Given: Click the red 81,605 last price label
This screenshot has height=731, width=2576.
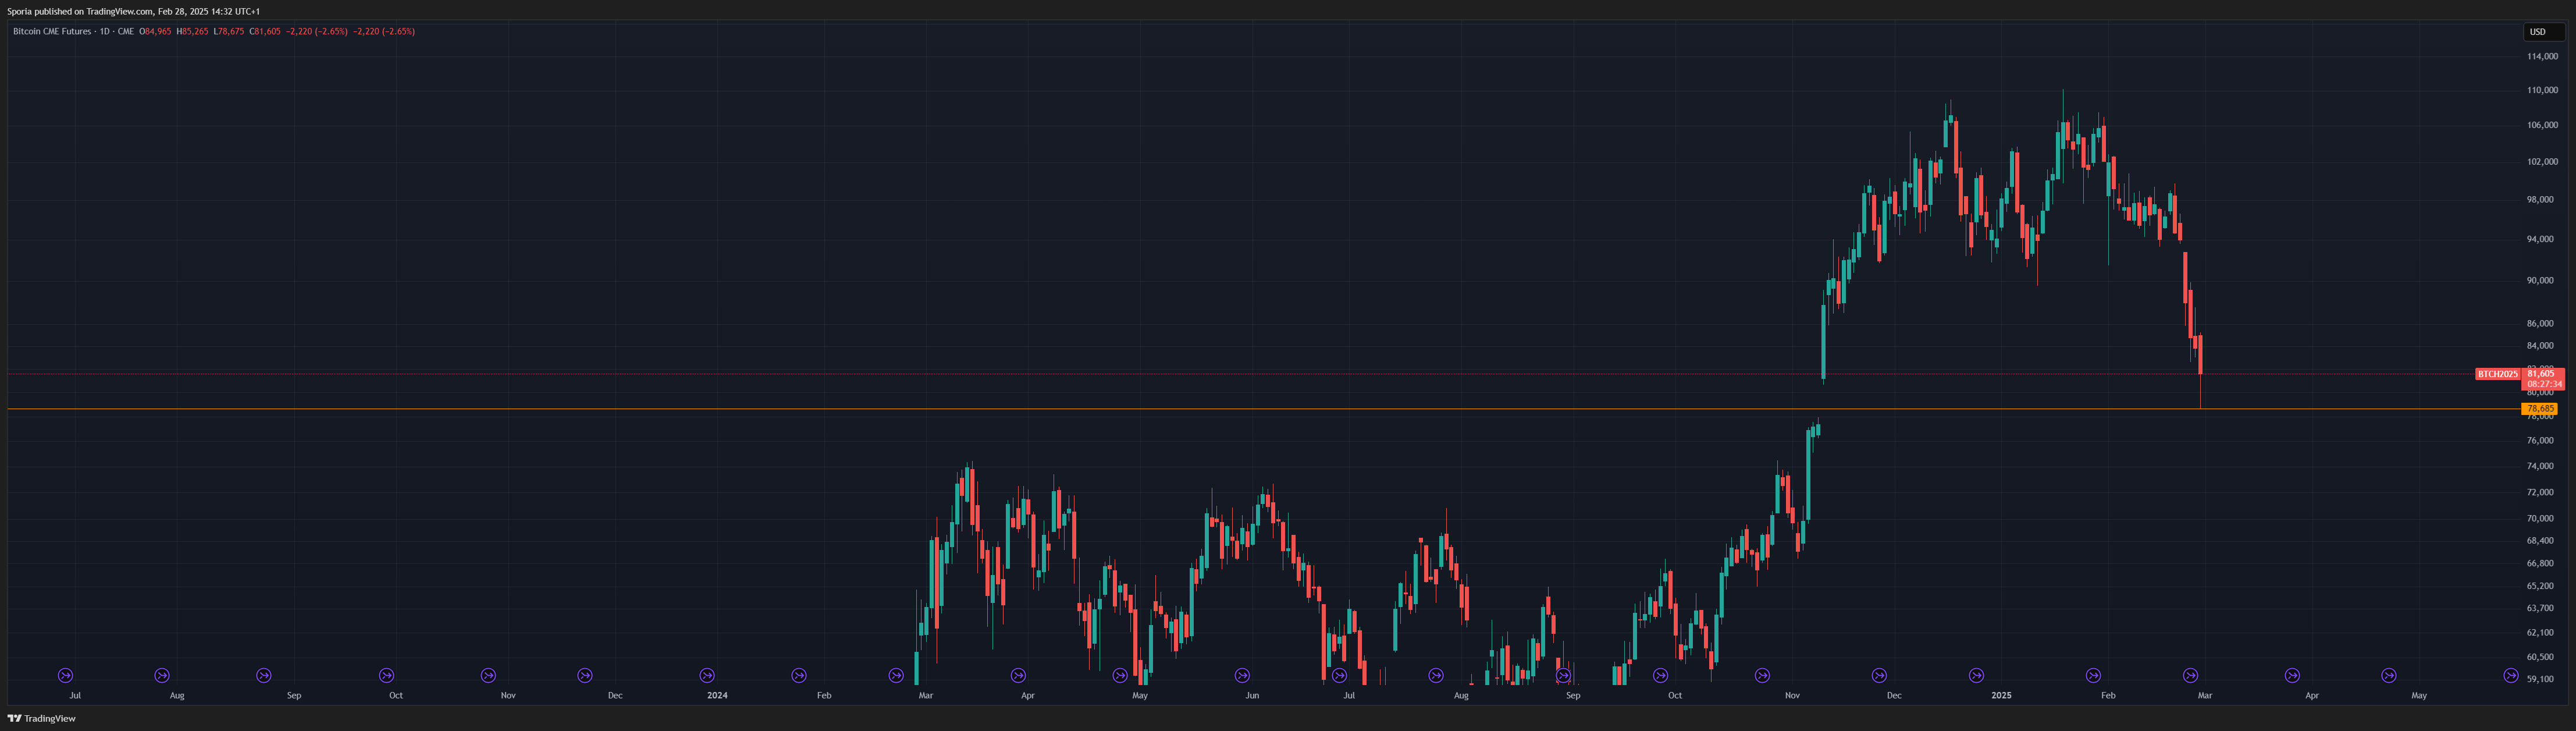Looking at the screenshot, I should click(2541, 373).
